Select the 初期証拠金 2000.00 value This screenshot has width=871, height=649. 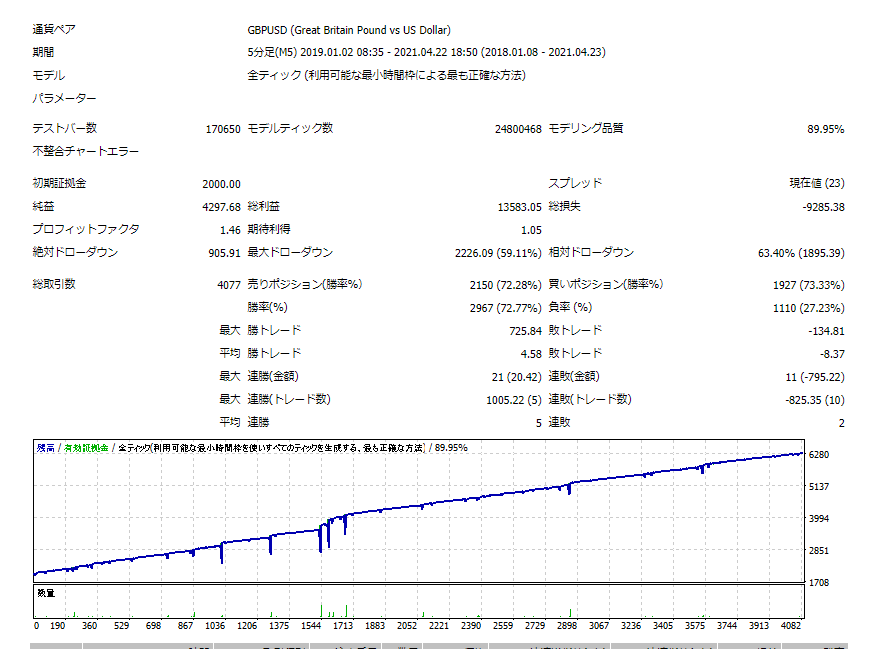tap(220, 184)
